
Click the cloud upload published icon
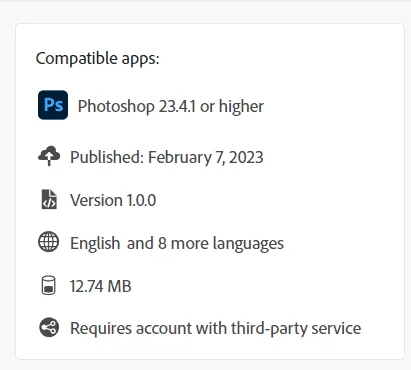pos(49,156)
